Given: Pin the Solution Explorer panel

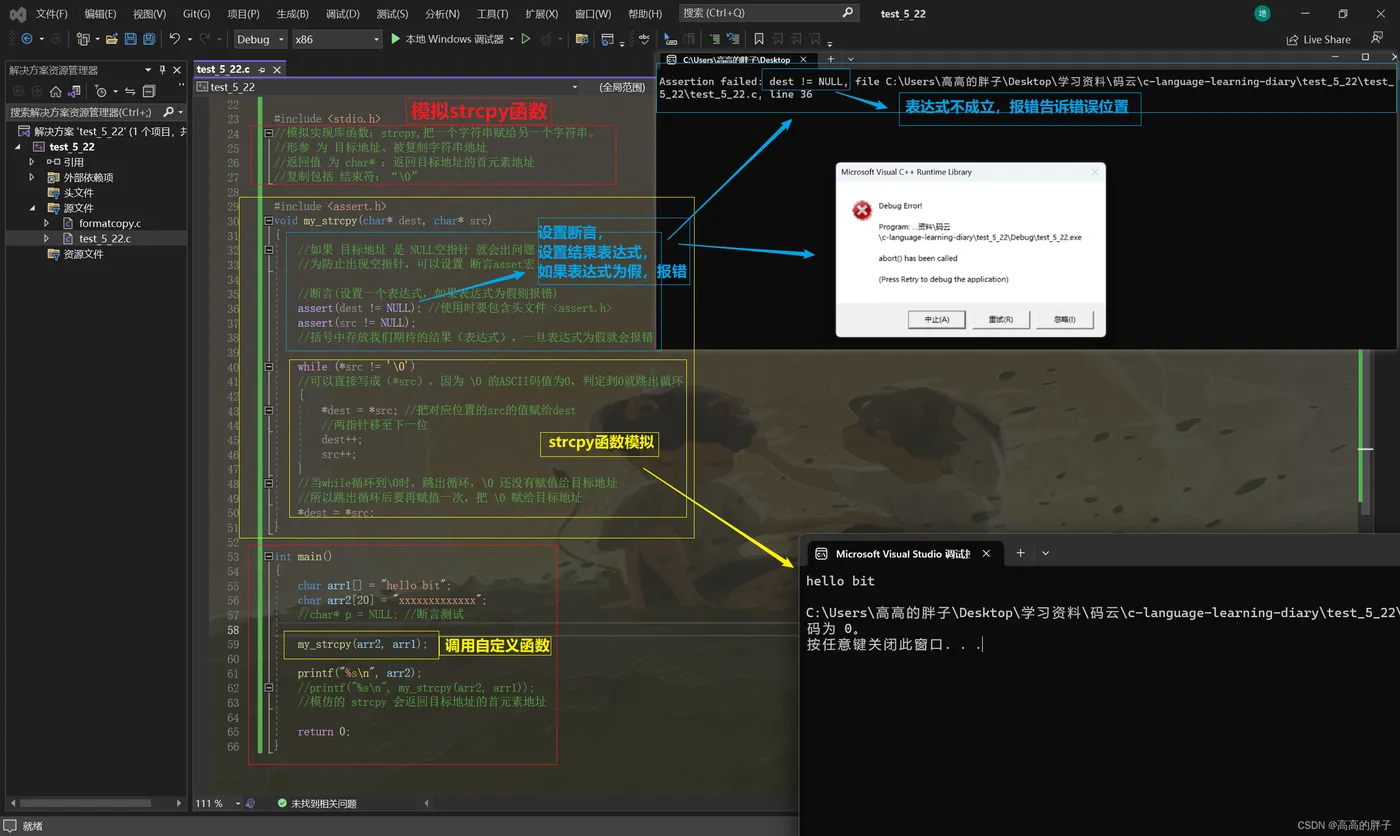Looking at the screenshot, I should 163,70.
